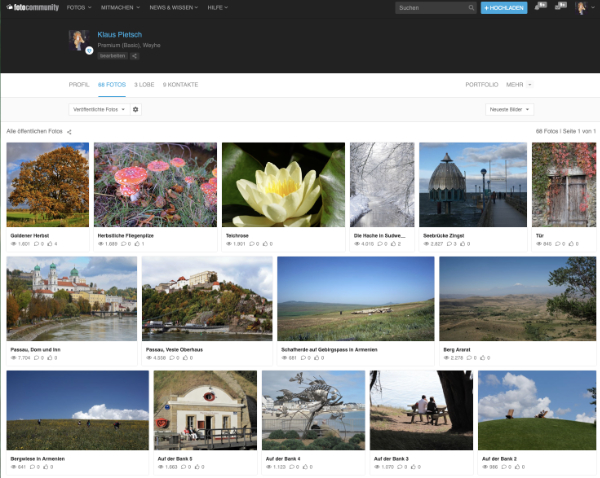
Task: Switch to the 'PROFIL' tab
Action: [79, 85]
